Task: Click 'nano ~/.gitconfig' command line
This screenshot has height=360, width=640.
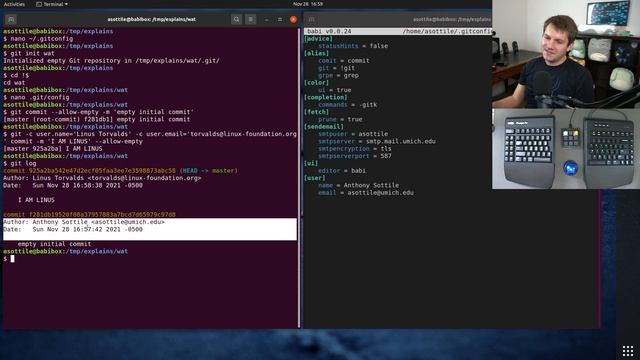Action: click(x=38, y=39)
